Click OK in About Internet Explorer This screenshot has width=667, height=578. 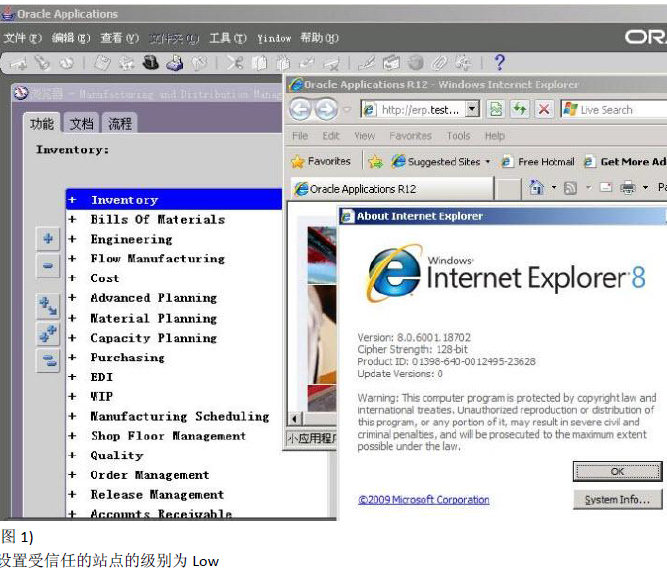[x=617, y=471]
